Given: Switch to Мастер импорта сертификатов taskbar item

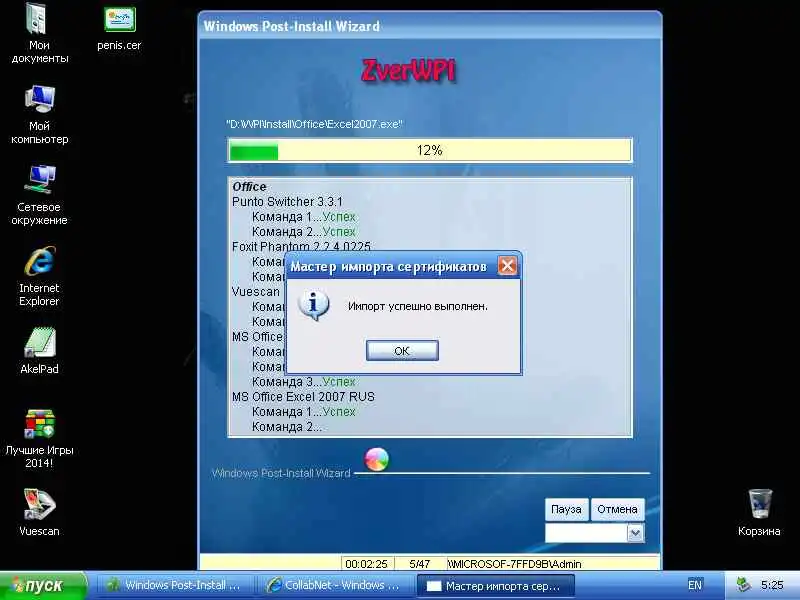Looking at the screenshot, I should pyautogui.click(x=495, y=586).
